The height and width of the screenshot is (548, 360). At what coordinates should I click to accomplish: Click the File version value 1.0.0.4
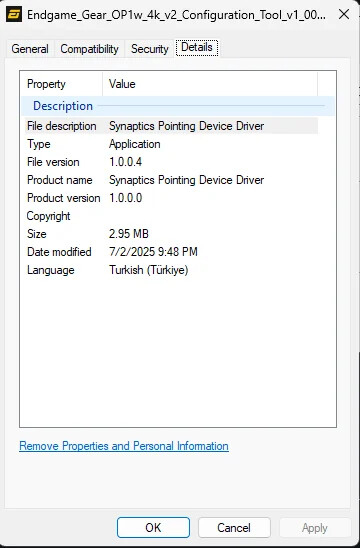click(x=125, y=162)
